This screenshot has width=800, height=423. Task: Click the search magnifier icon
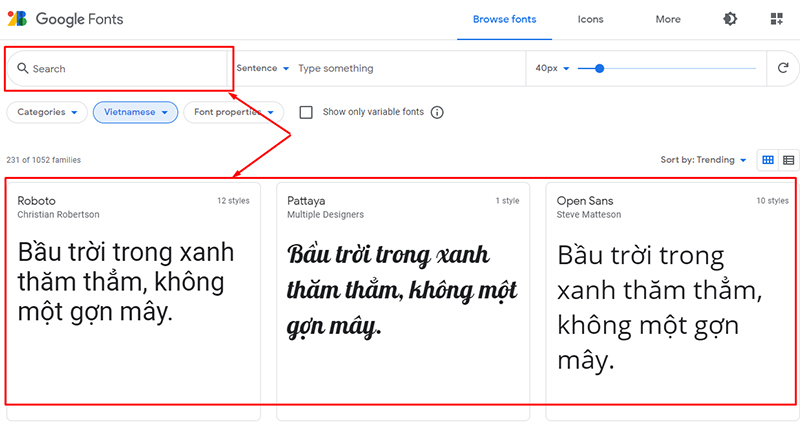click(x=22, y=68)
